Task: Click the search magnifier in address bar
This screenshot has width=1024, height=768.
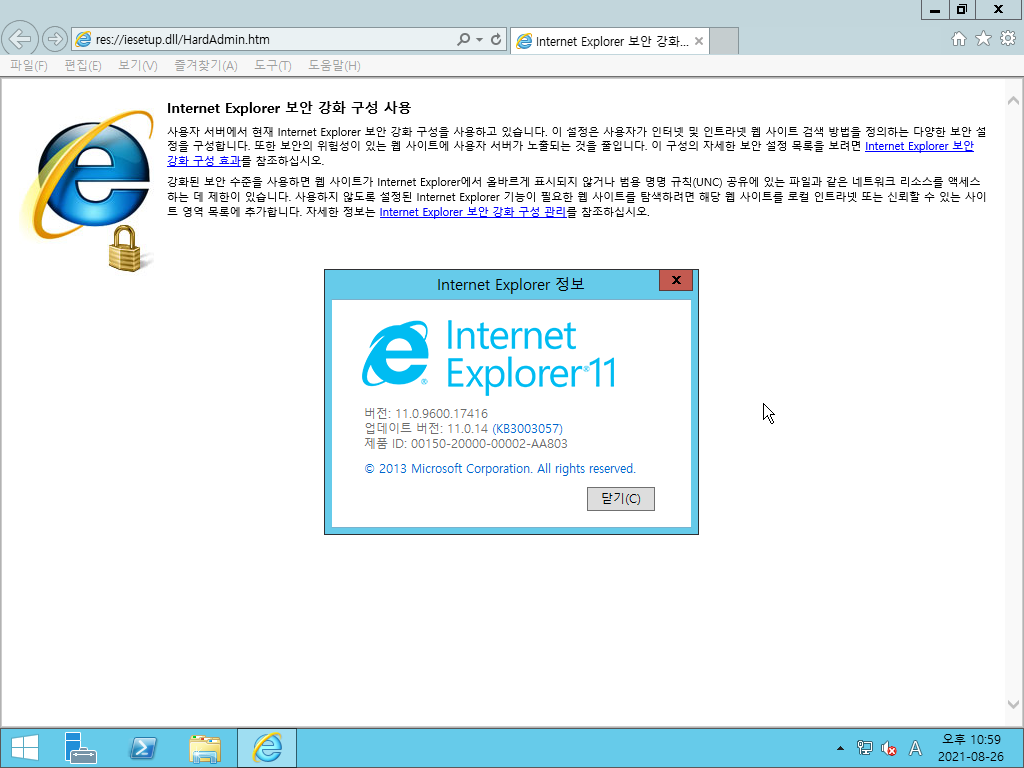Action: tap(463, 39)
